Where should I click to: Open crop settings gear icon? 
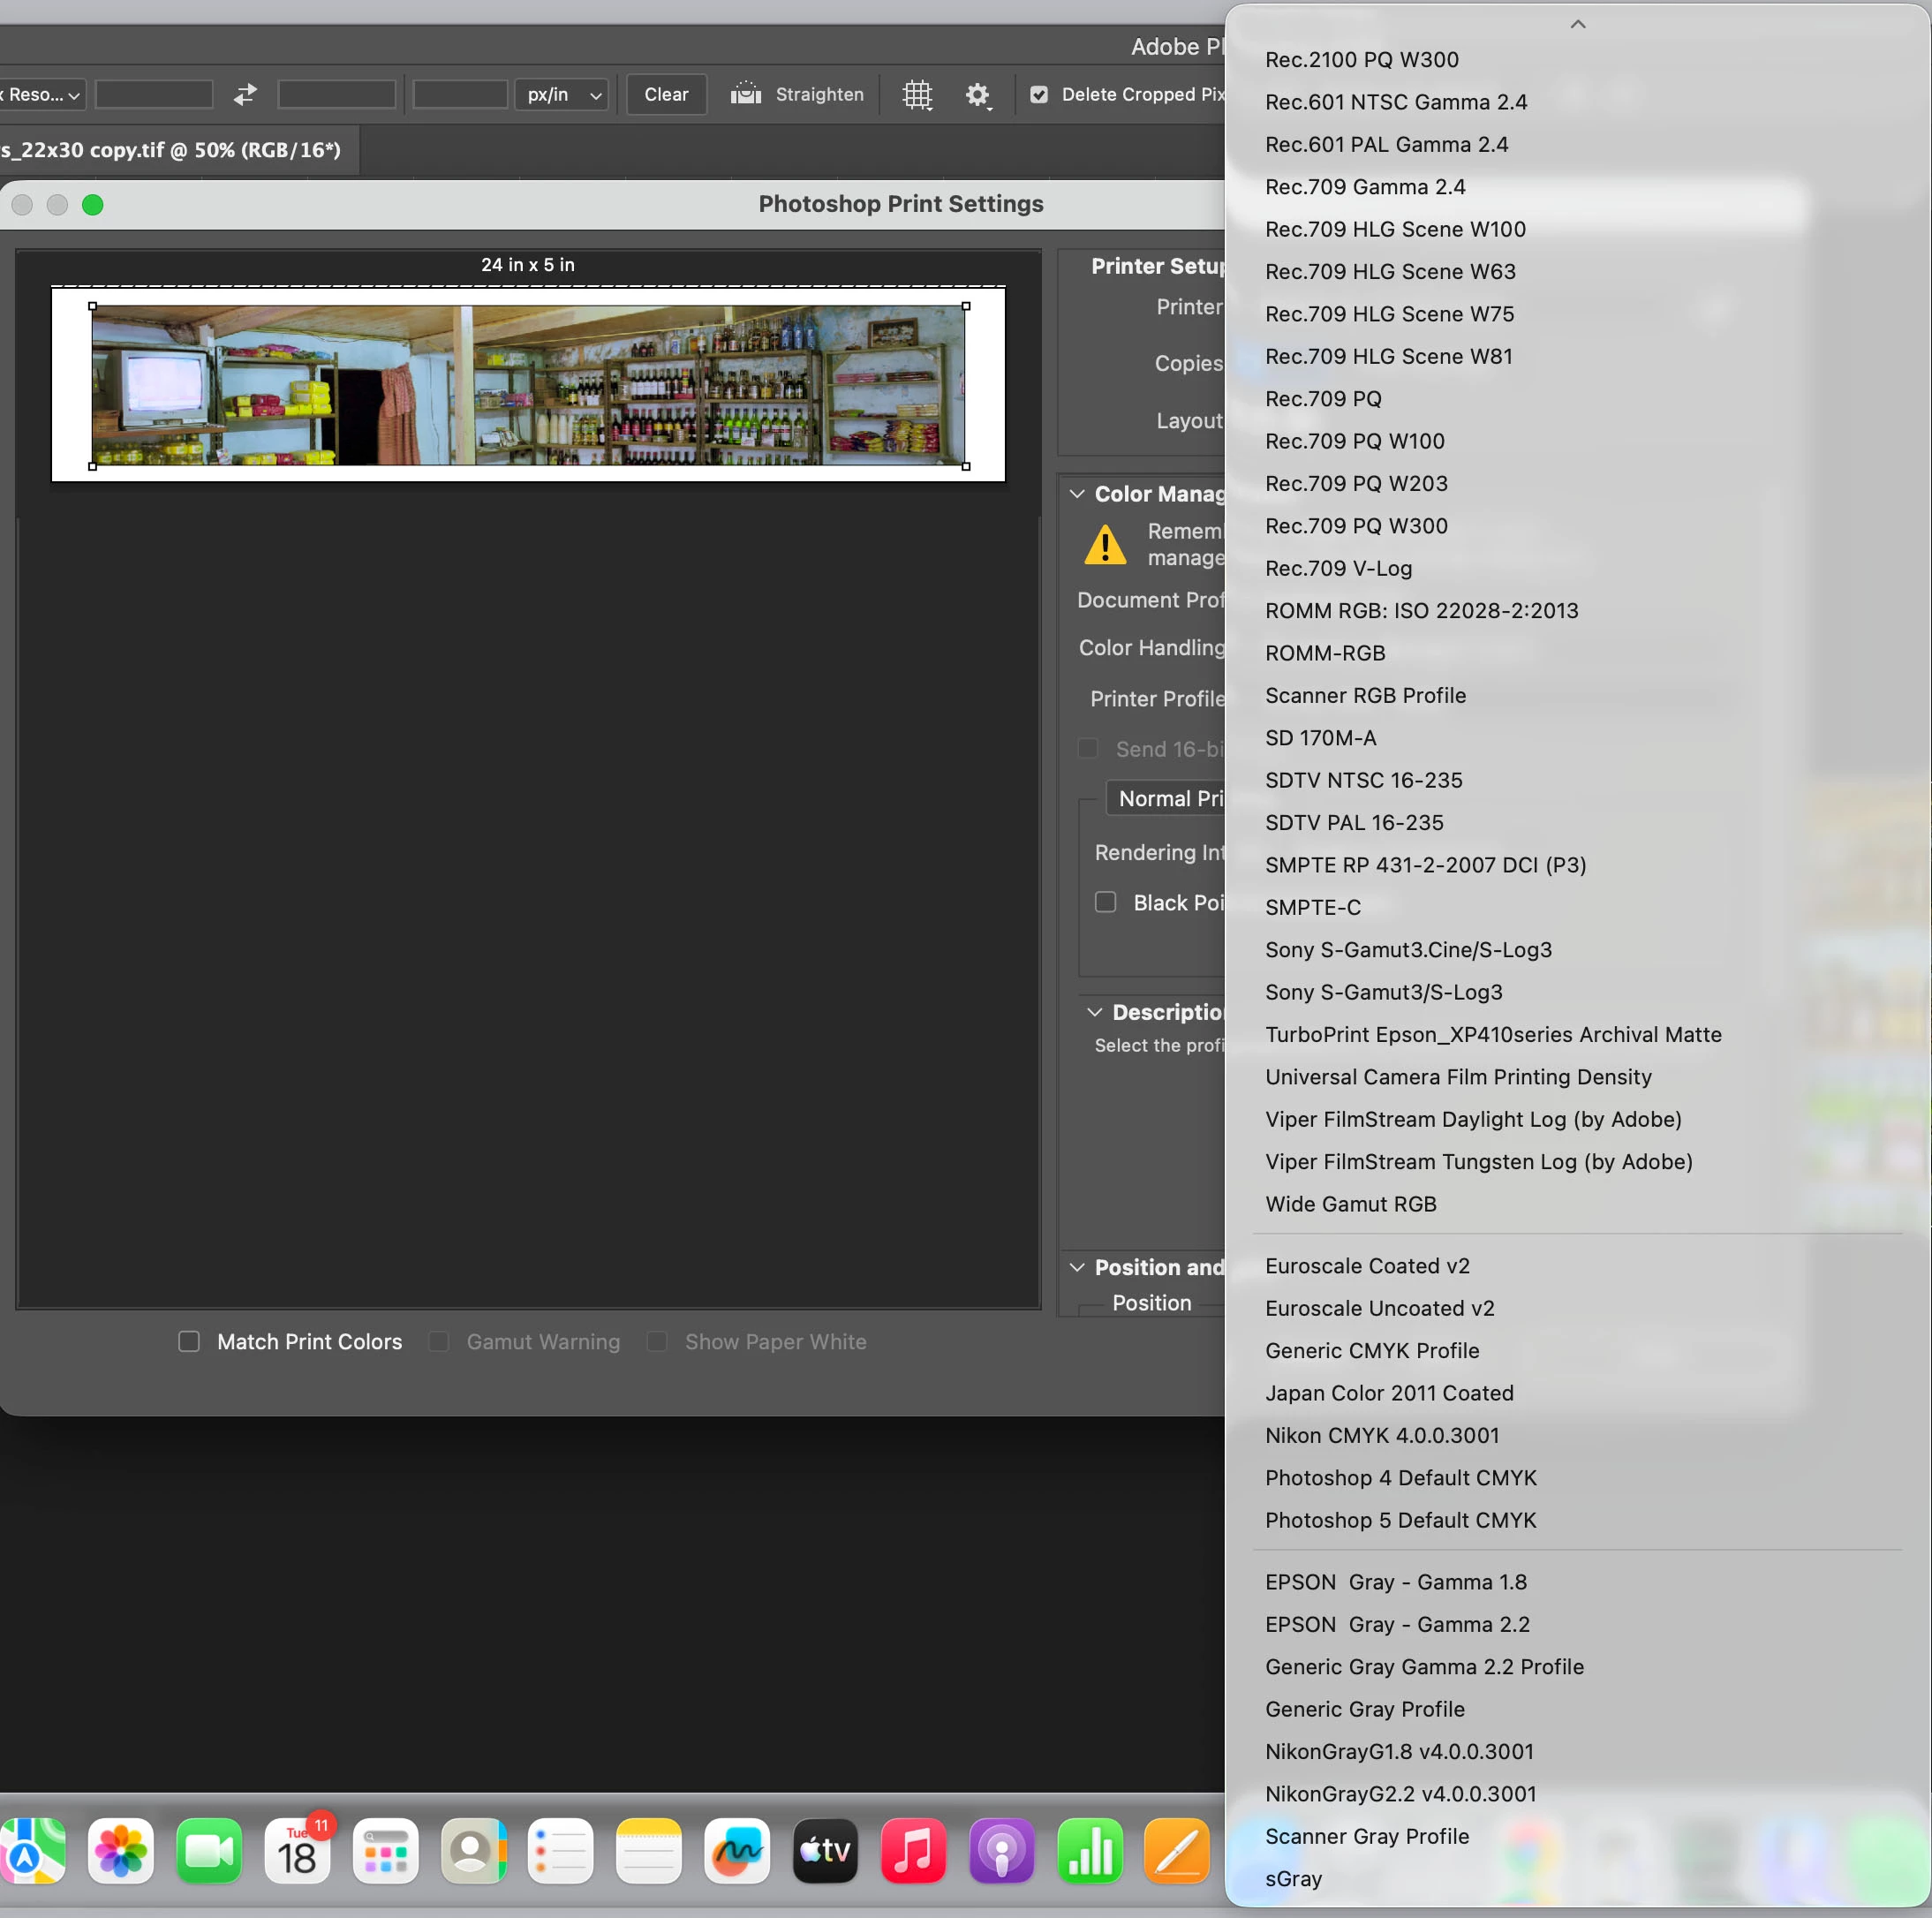(977, 95)
